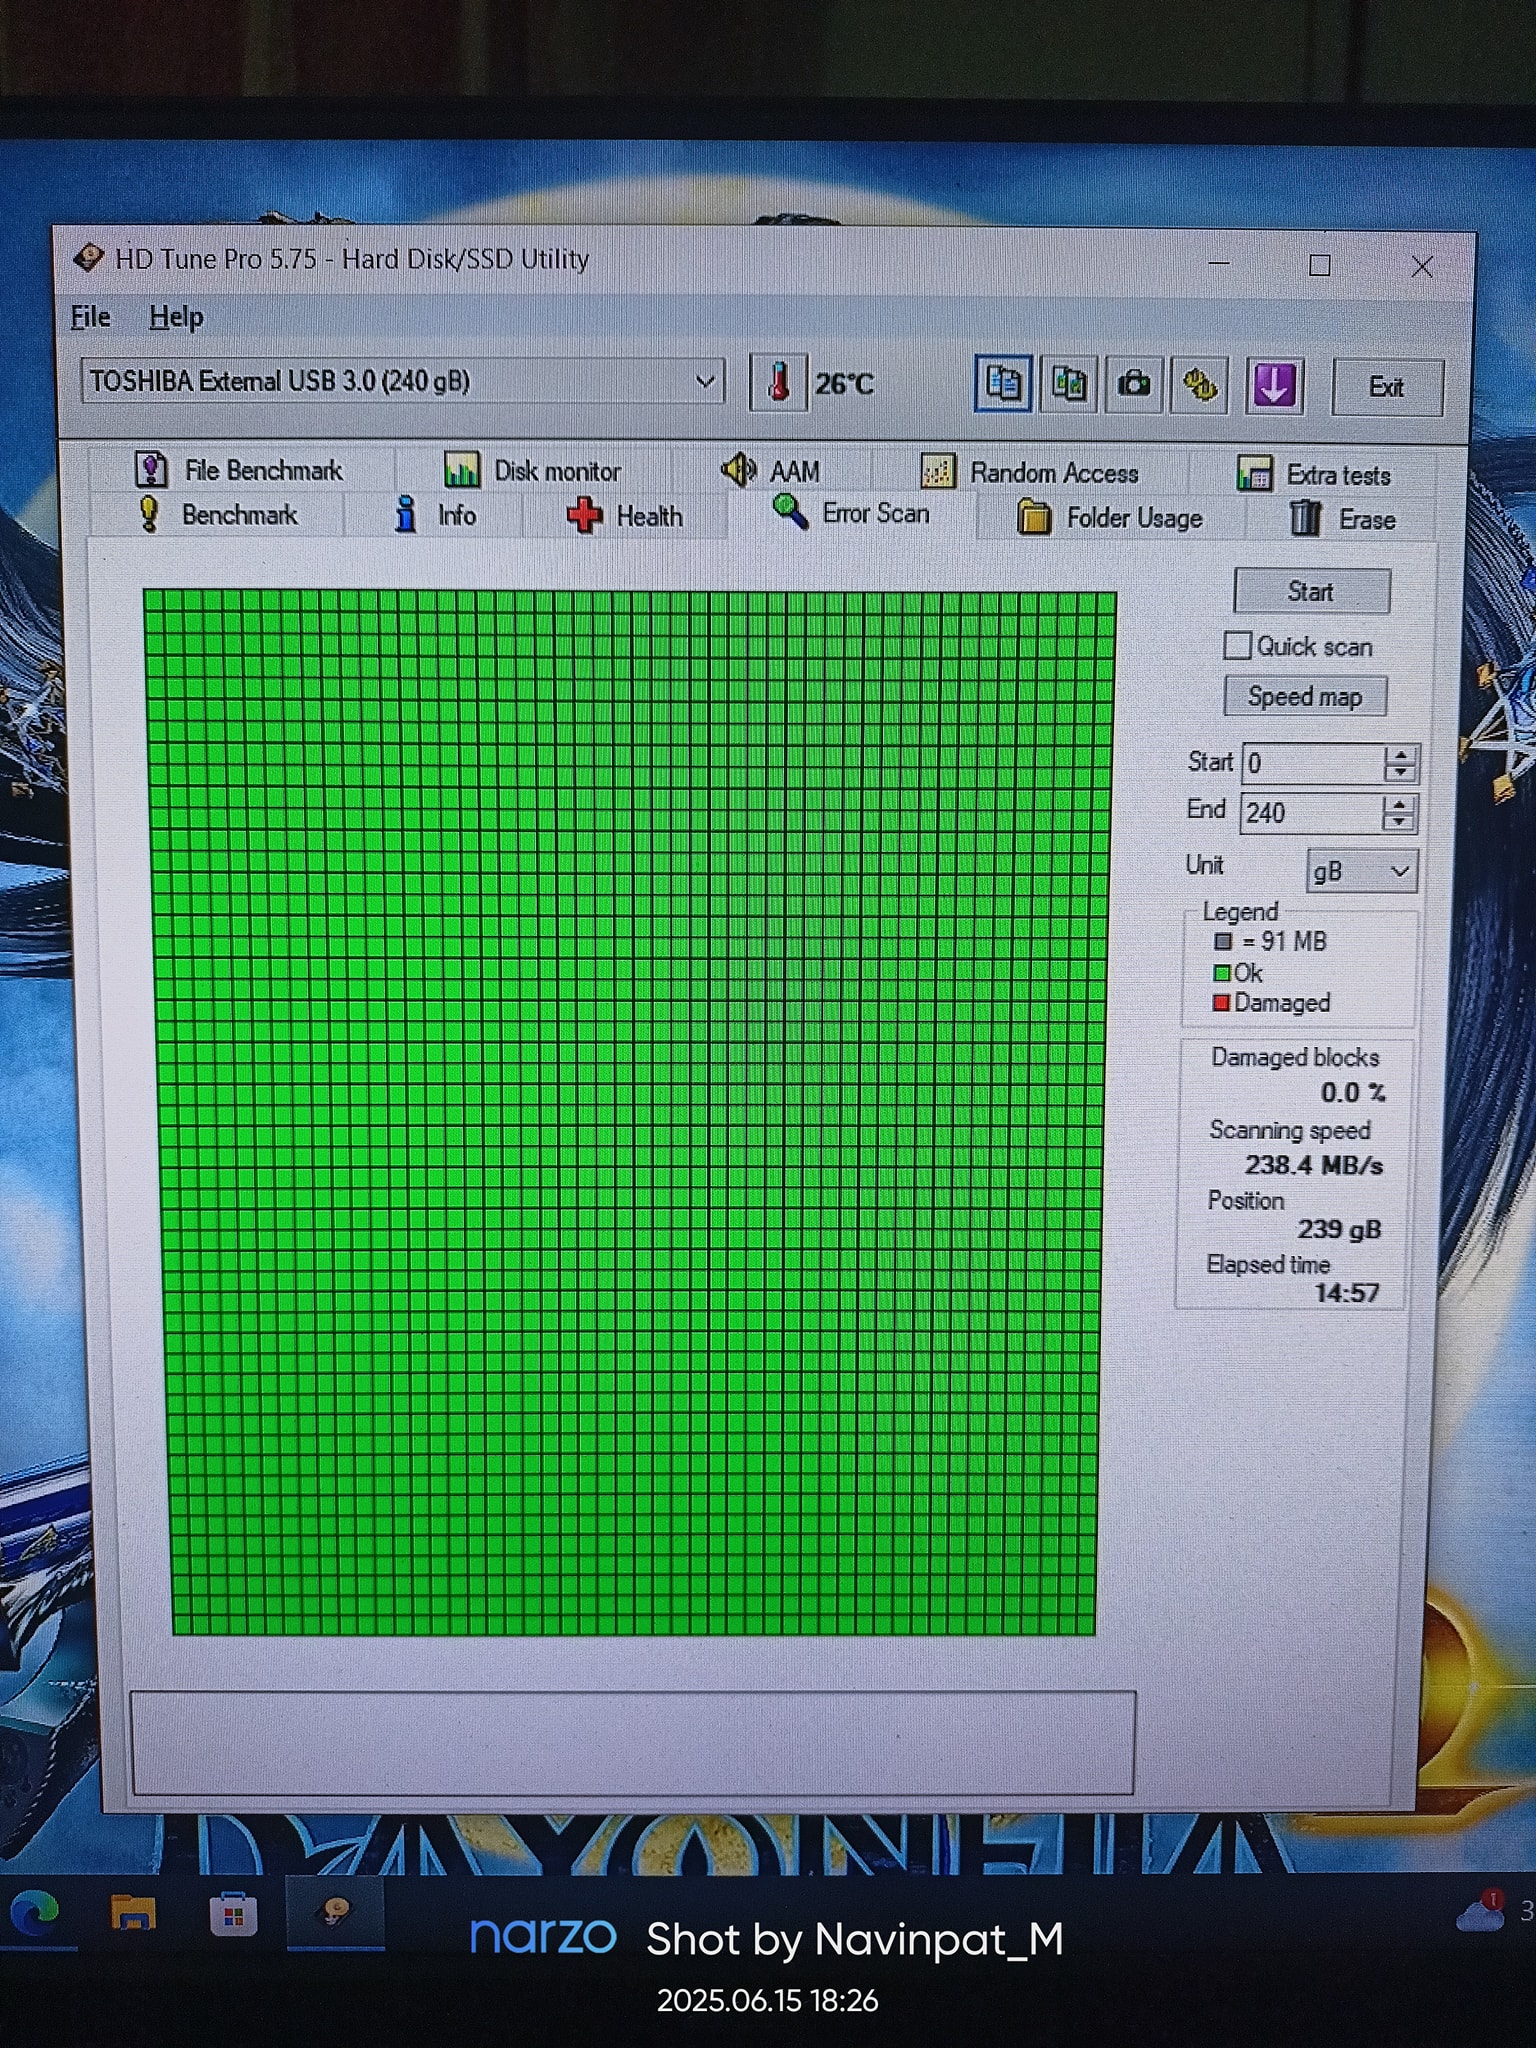Image resolution: width=1536 pixels, height=2048 pixels.
Task: Click the 26°C temperature reading
Action: [844, 384]
